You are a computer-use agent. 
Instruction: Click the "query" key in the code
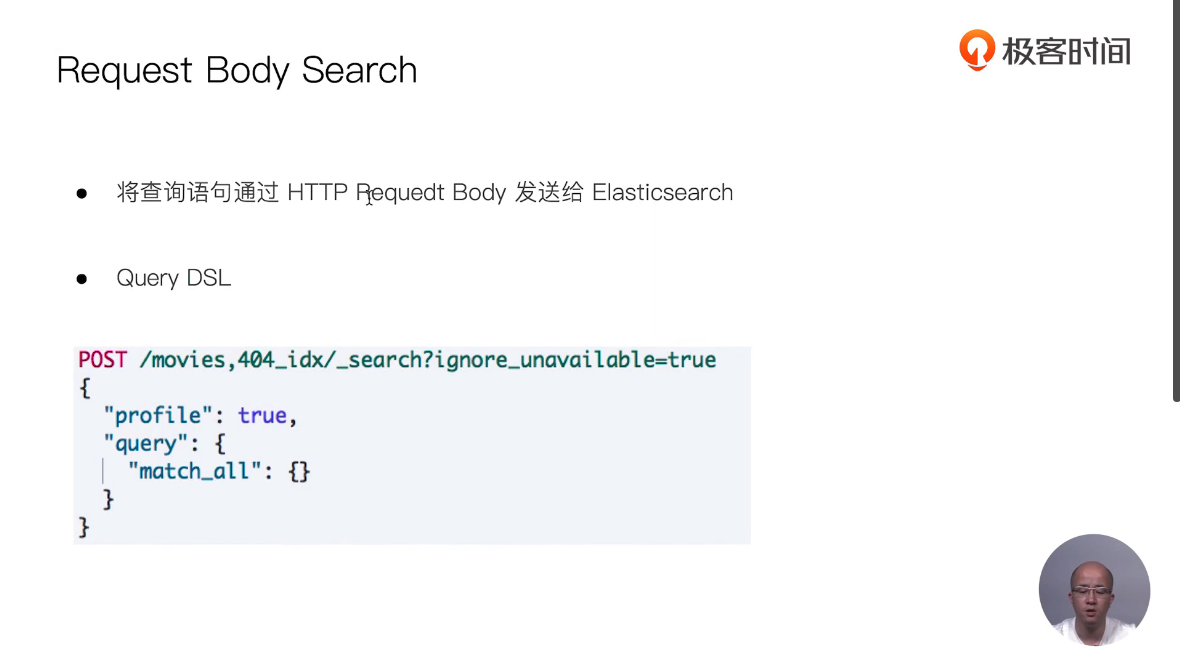tap(146, 443)
